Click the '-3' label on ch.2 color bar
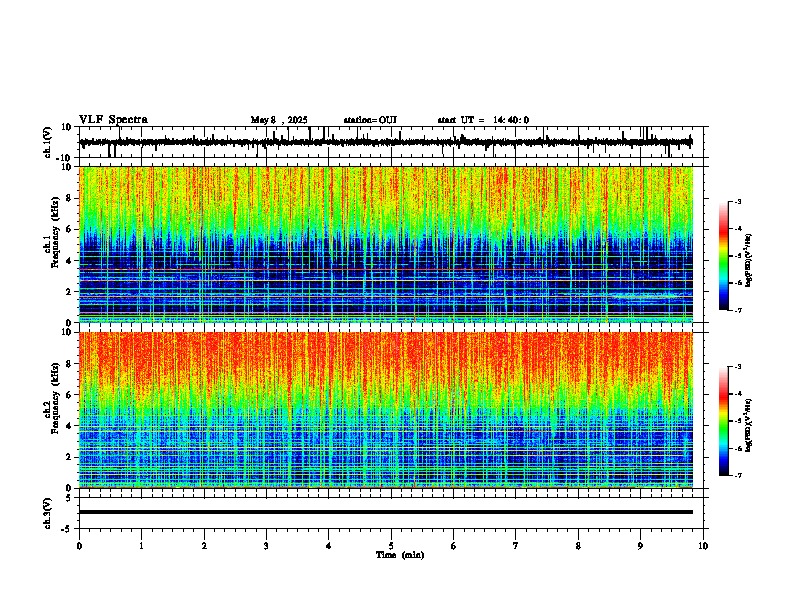The image size is (792, 612). [737, 367]
